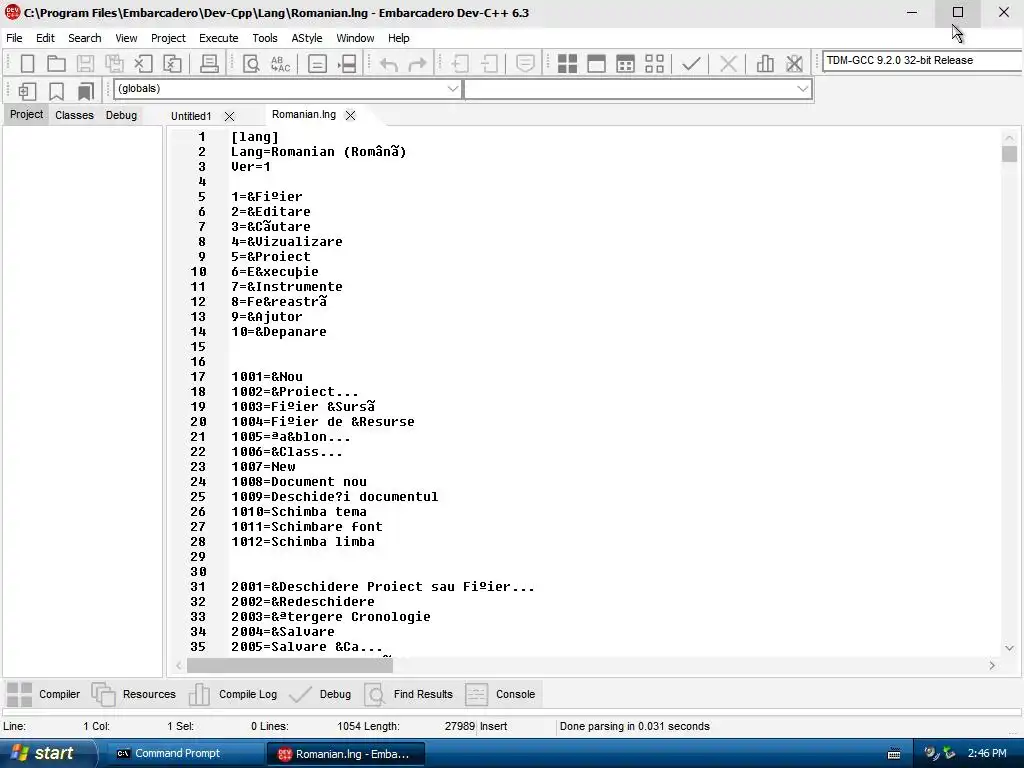The width and height of the screenshot is (1024, 768).
Task: Click the keyboard icon in system tray
Action: coord(894,754)
